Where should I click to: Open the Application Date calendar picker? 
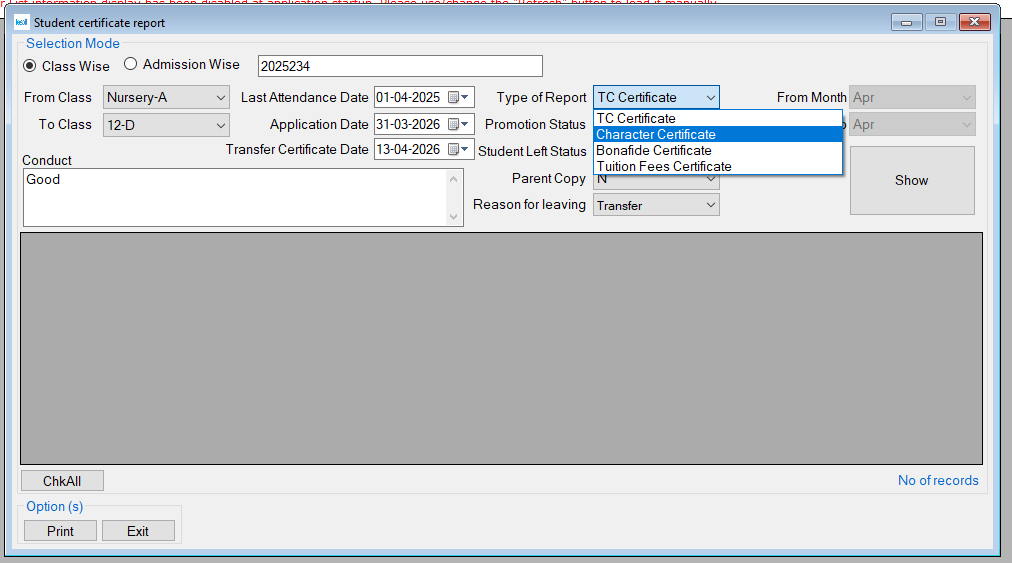[x=458, y=125]
